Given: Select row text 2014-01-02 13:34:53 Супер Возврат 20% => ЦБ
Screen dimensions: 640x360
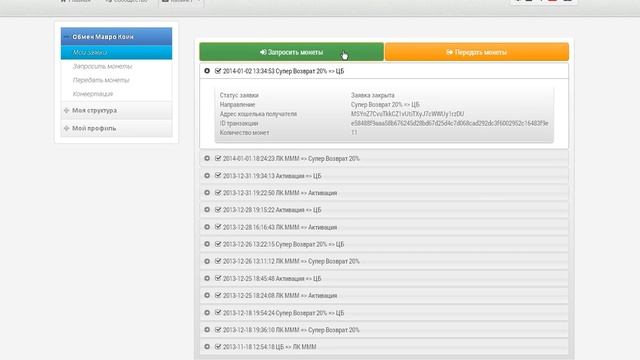Looking at the screenshot, I should 283,71.
